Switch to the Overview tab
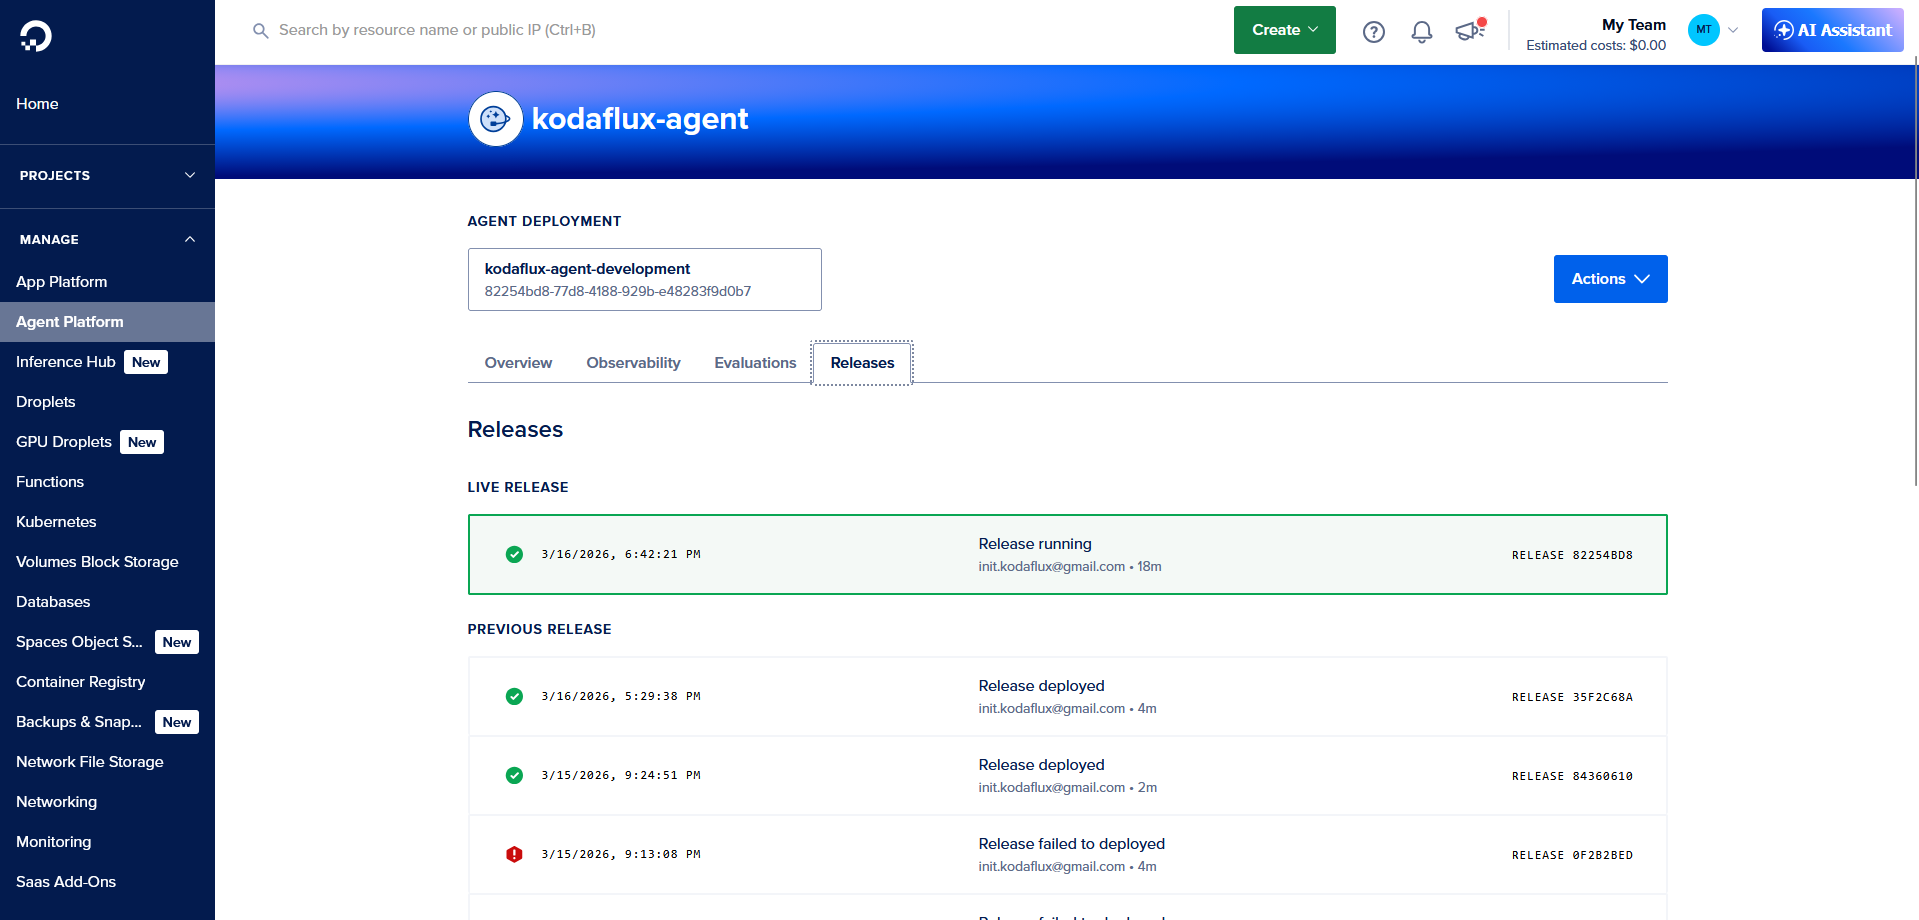The image size is (1919, 920). click(518, 363)
